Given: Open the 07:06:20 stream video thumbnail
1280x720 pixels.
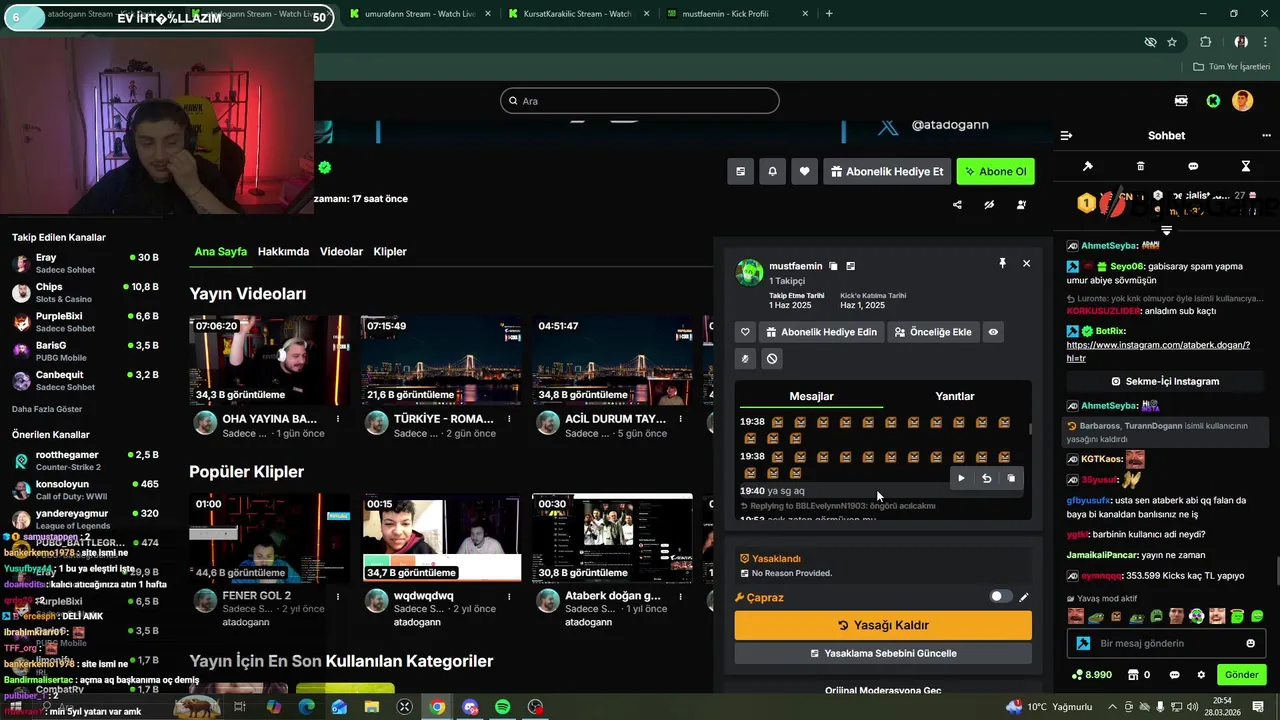Looking at the screenshot, I should [270, 360].
